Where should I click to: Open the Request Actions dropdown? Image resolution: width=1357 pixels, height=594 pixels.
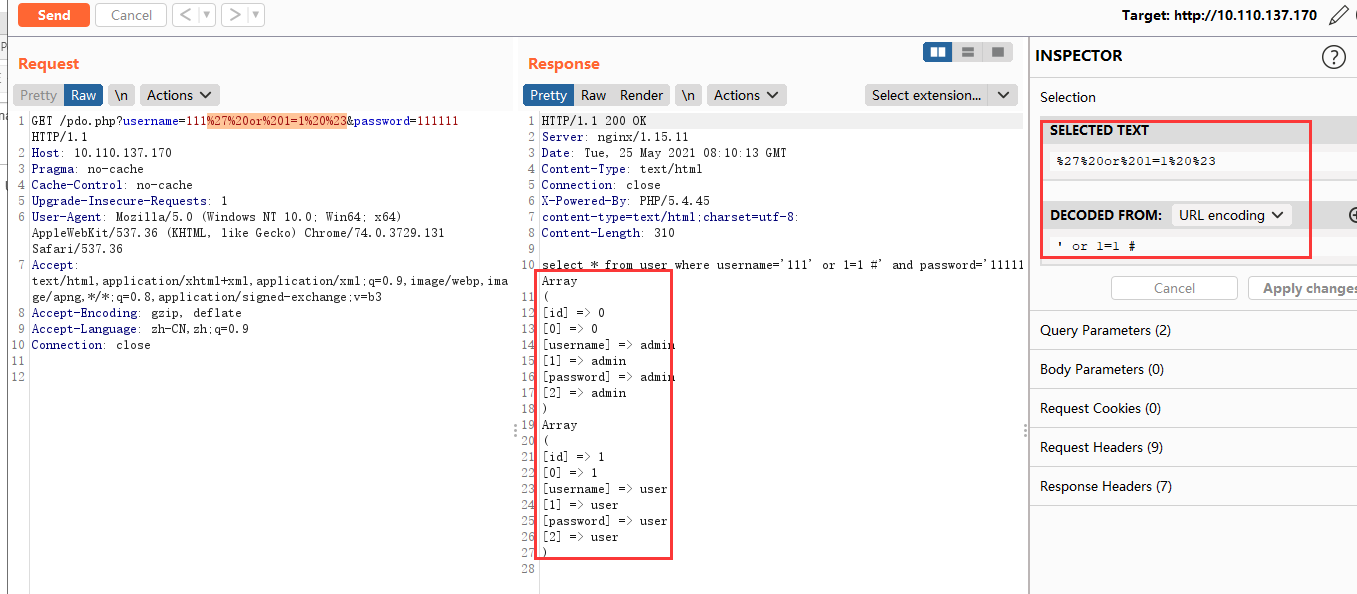pos(179,95)
